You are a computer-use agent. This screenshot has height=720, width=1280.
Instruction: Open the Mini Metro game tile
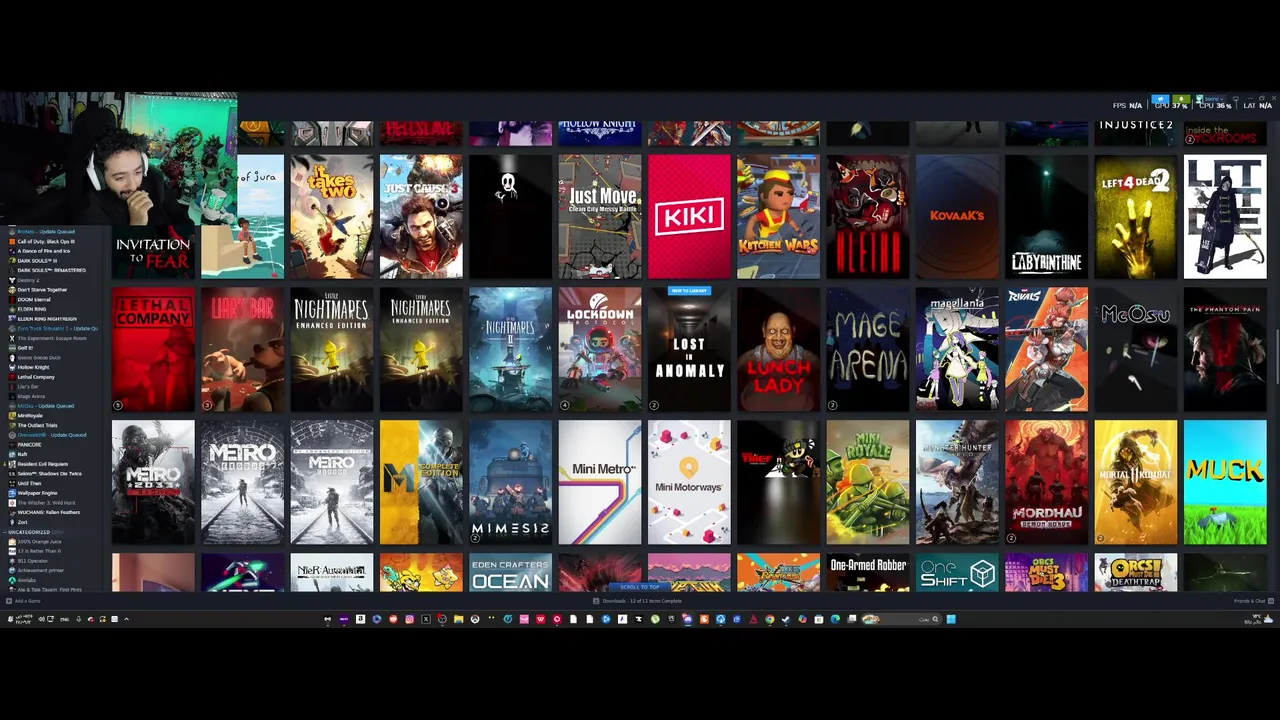[600, 482]
